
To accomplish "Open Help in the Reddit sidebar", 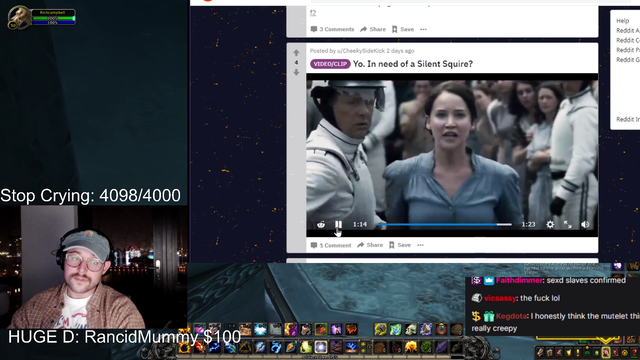I will (622, 21).
